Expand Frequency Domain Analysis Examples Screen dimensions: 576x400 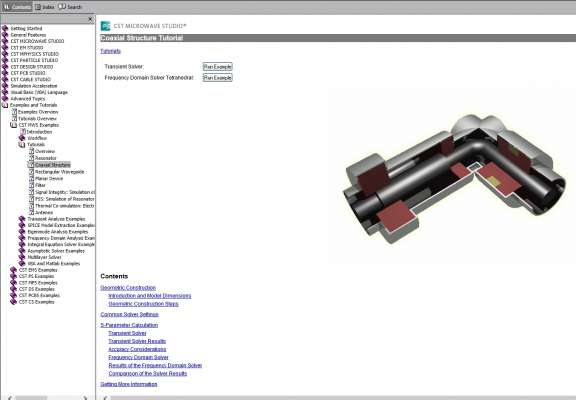pos(22,238)
